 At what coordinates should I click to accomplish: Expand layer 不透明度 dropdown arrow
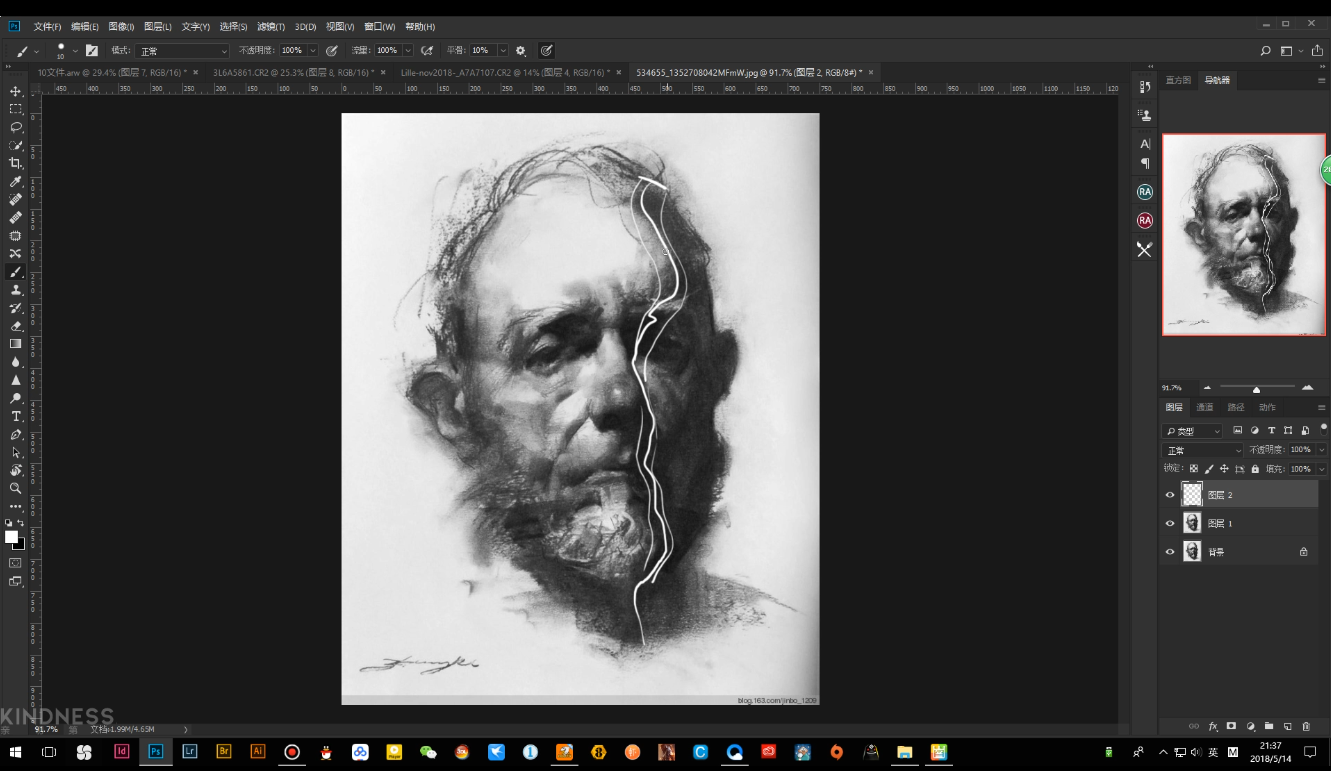point(1322,450)
